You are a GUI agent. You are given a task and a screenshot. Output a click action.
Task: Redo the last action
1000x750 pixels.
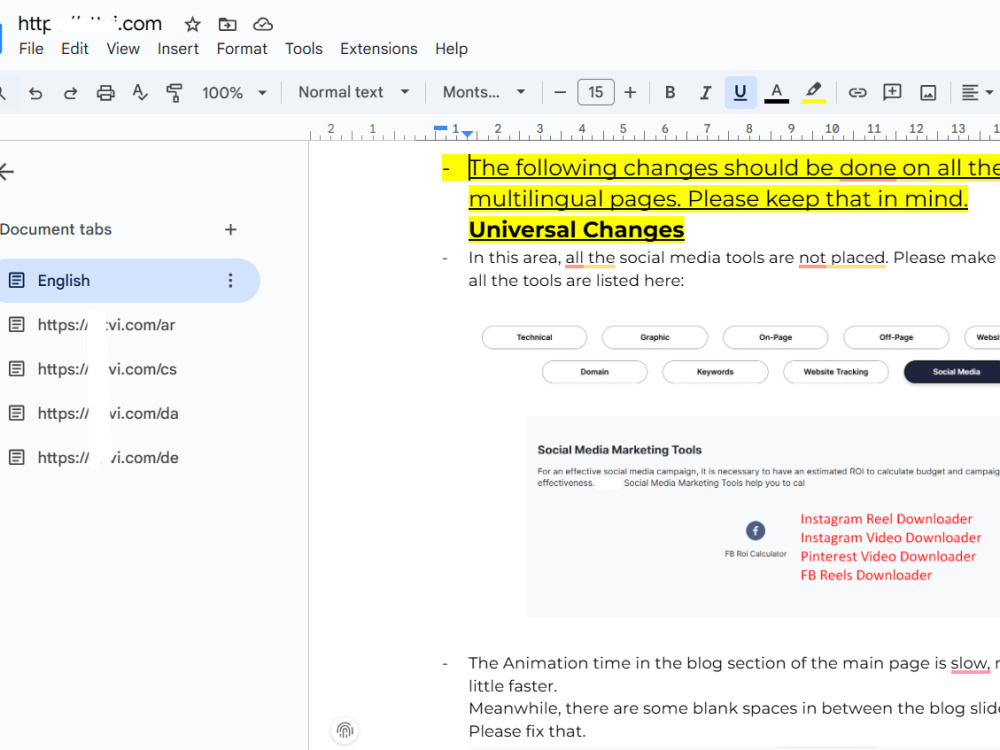point(70,93)
